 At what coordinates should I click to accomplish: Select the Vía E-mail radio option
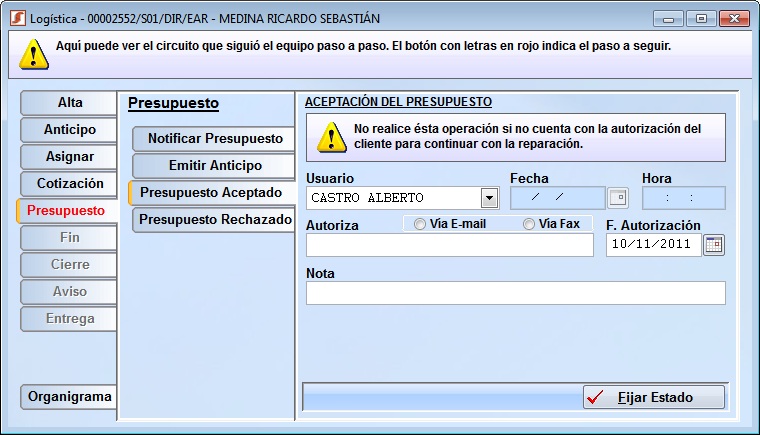click(x=420, y=224)
